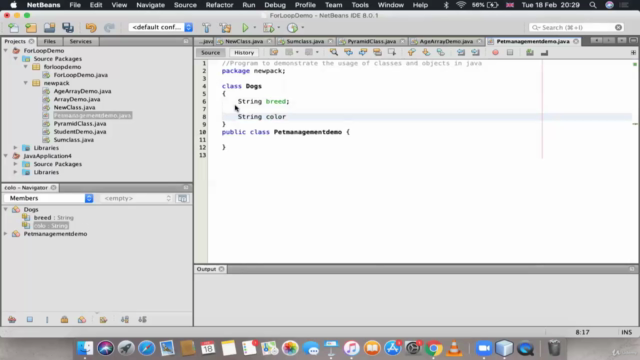
Task: Click the Shift Line Right editor icon
Action: tap(475, 52)
